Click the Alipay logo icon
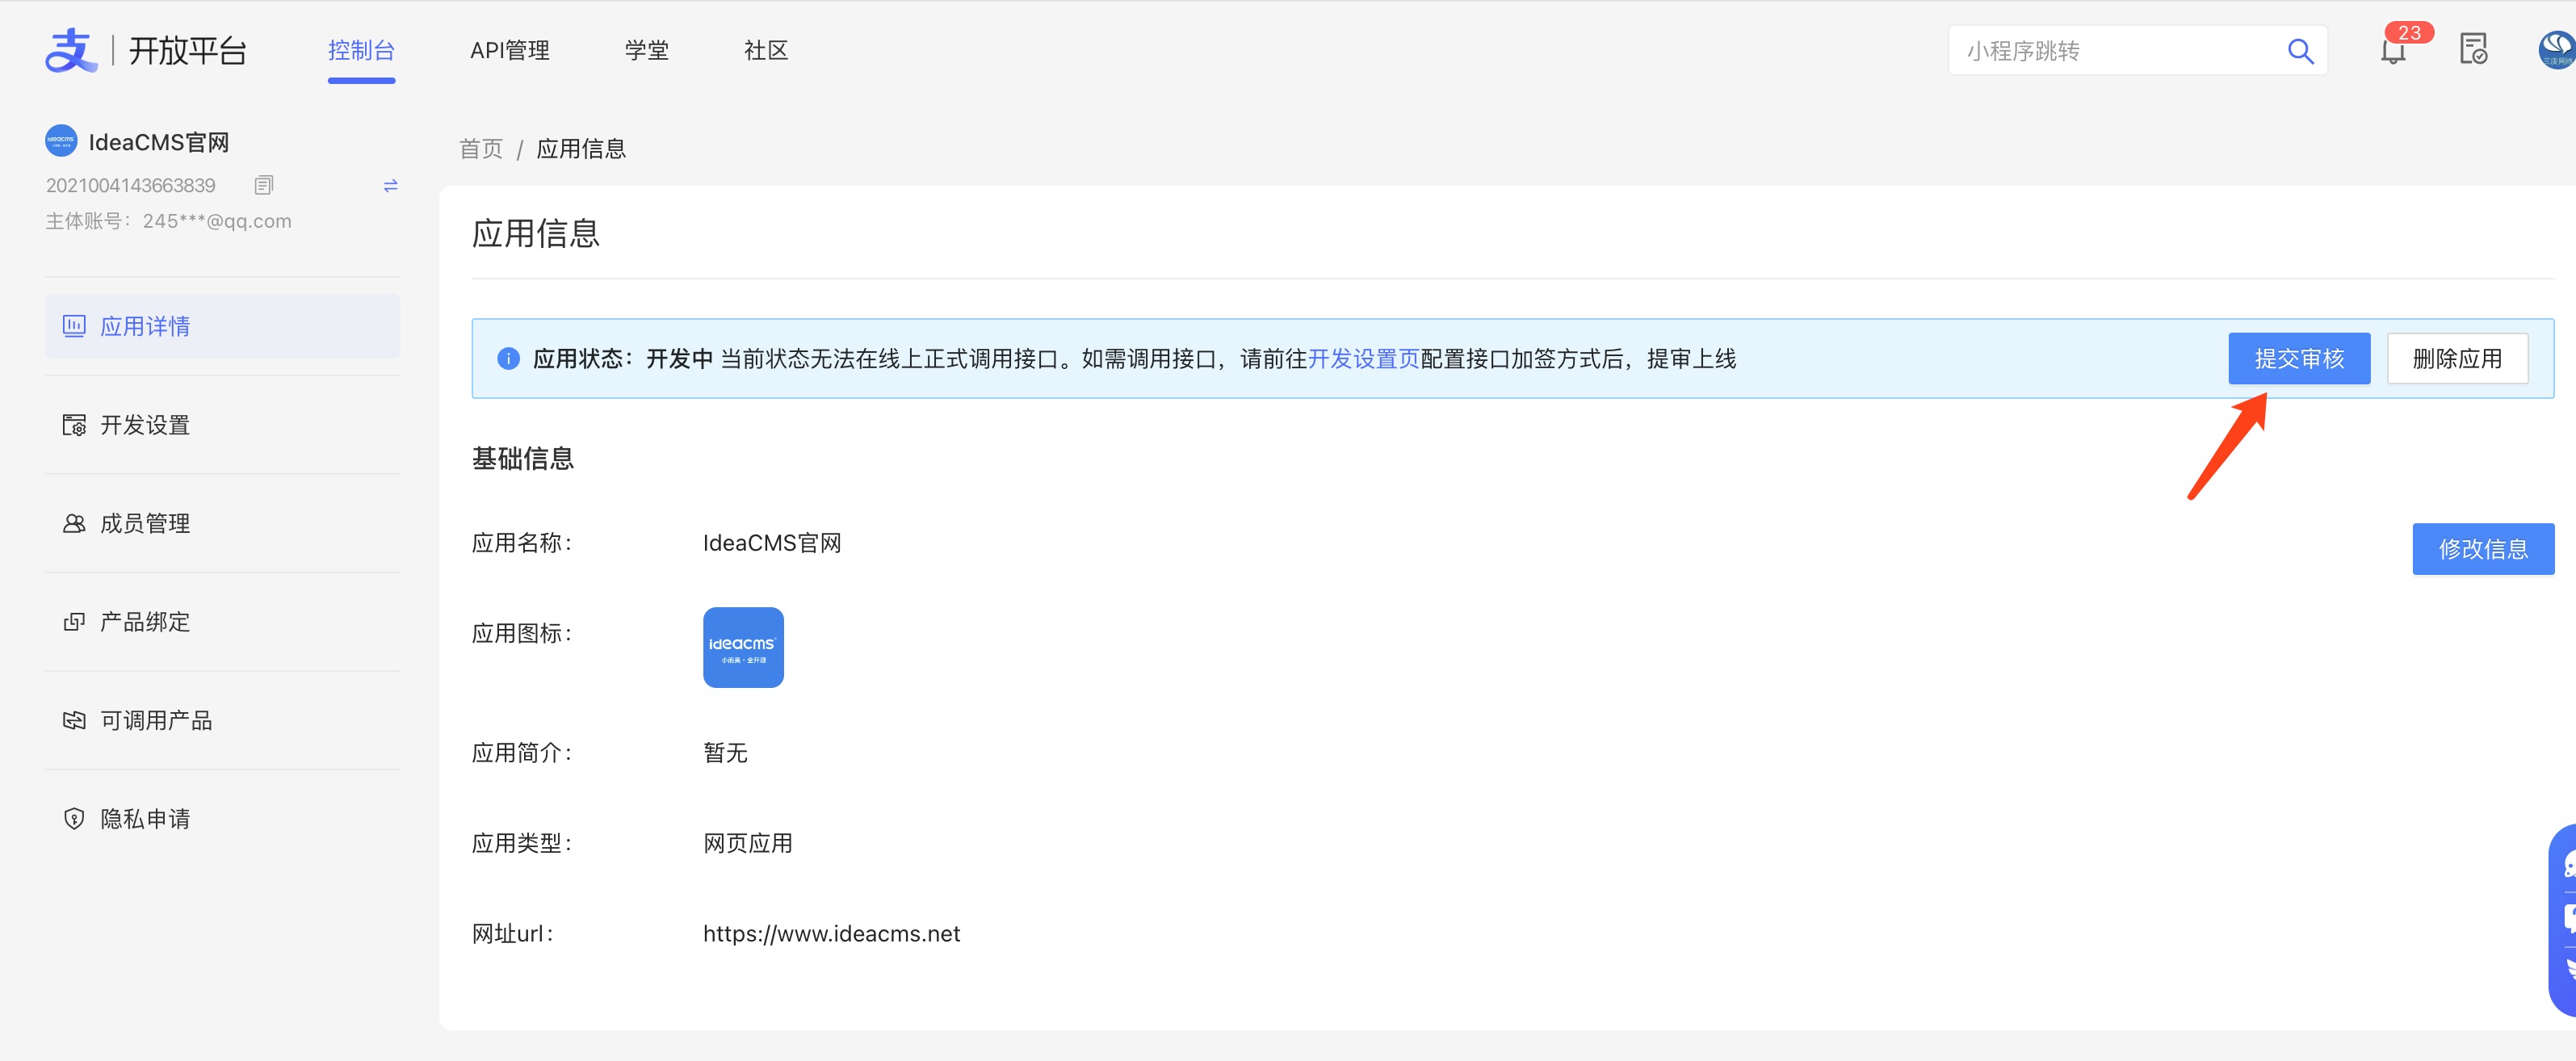This screenshot has width=2576, height=1061. 71,50
